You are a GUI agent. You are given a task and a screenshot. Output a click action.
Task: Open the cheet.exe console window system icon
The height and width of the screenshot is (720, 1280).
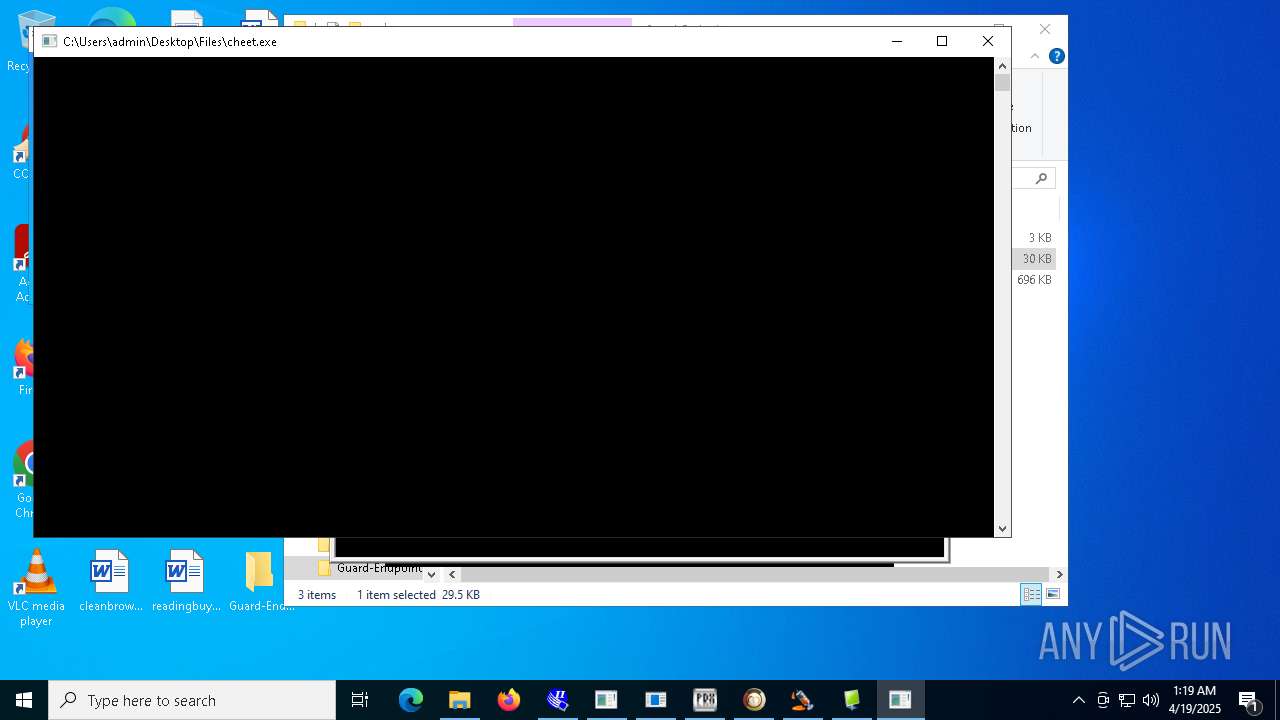pos(49,41)
